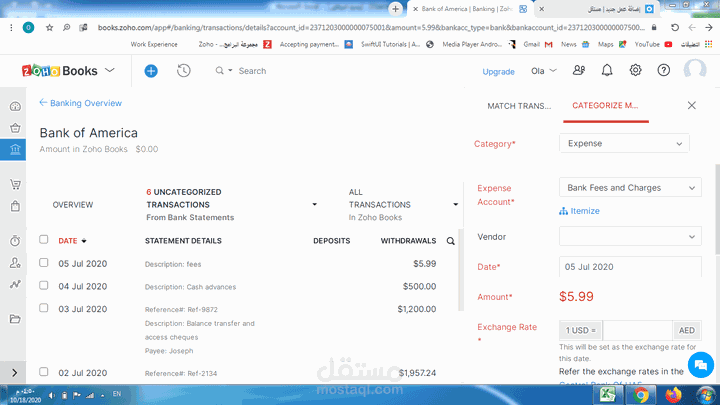The height and width of the screenshot is (405, 720).
Task: Click the user profile avatar
Action: coord(695,70)
